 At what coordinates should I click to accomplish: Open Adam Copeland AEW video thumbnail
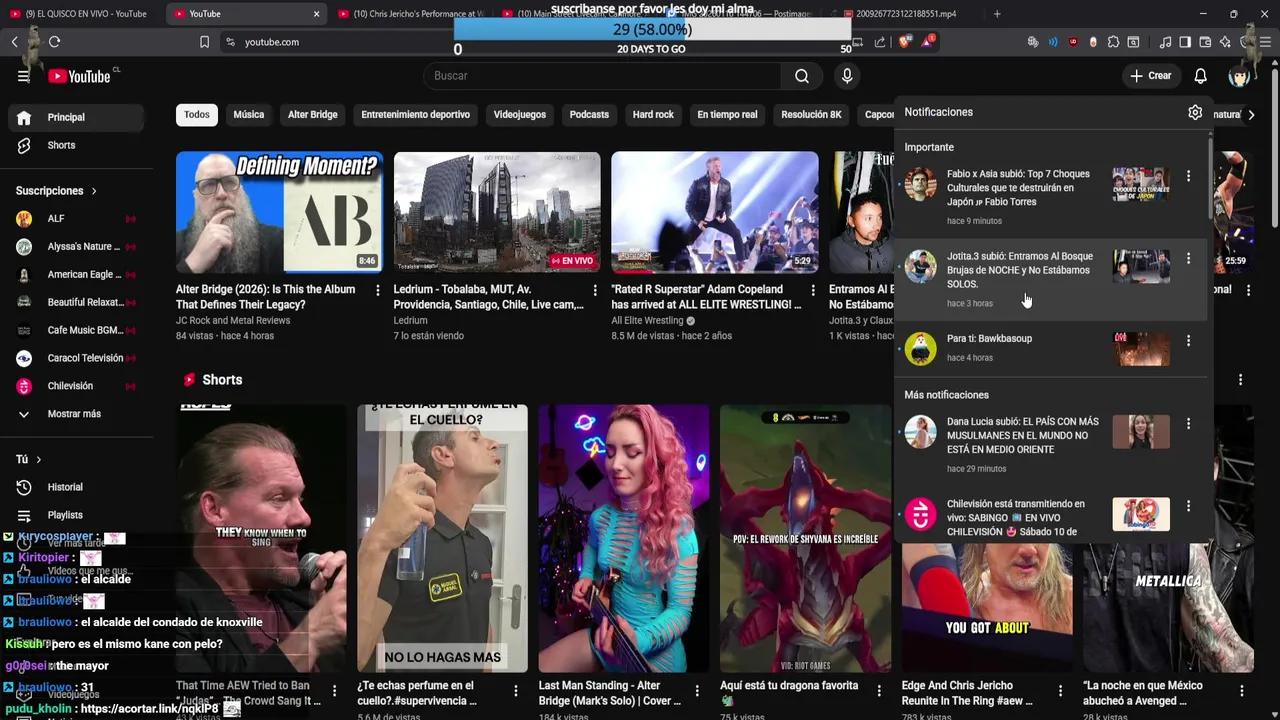tap(714, 212)
